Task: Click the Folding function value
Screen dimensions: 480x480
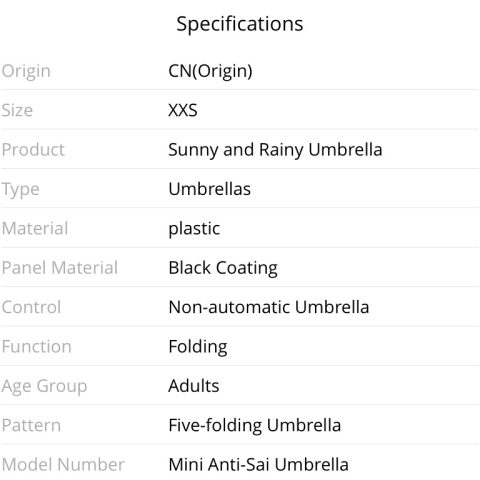Action: [198, 347]
